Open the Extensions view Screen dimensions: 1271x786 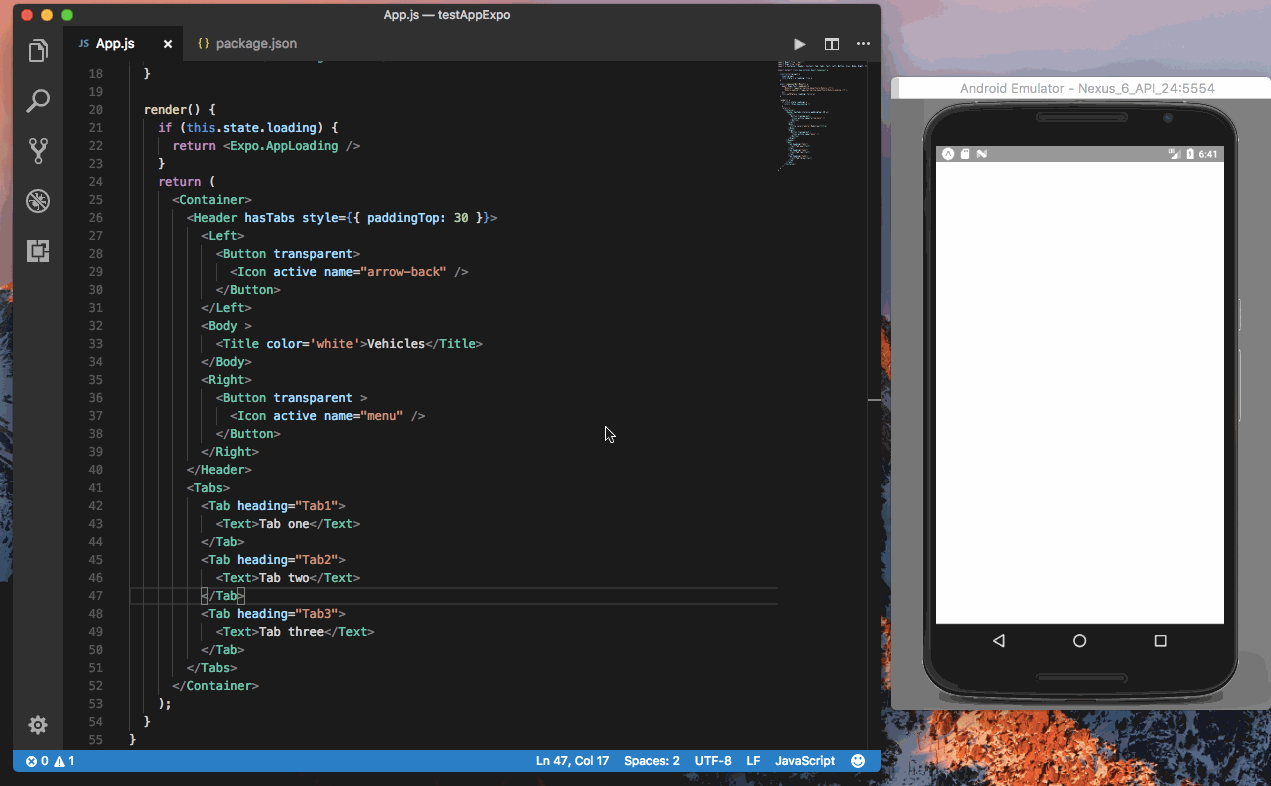pyautogui.click(x=38, y=251)
